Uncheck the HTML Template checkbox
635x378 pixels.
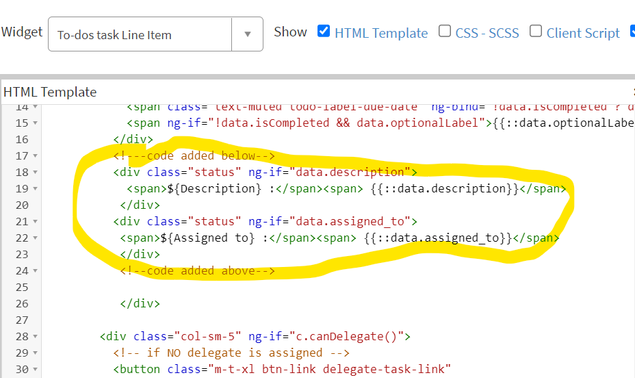pos(323,31)
